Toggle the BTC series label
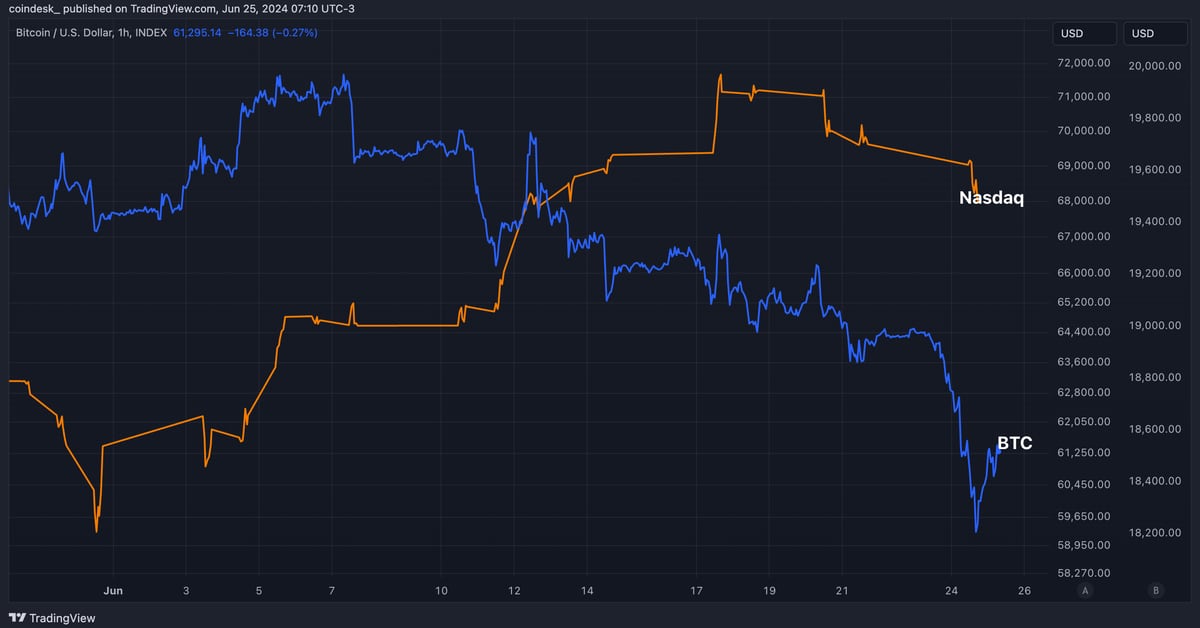 click(1014, 442)
